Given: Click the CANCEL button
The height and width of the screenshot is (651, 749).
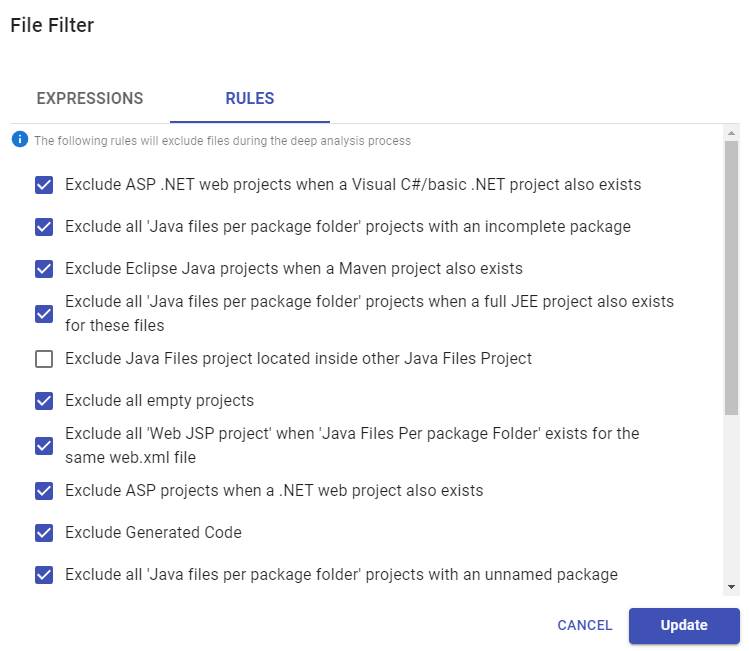Looking at the screenshot, I should pyautogui.click(x=585, y=625).
